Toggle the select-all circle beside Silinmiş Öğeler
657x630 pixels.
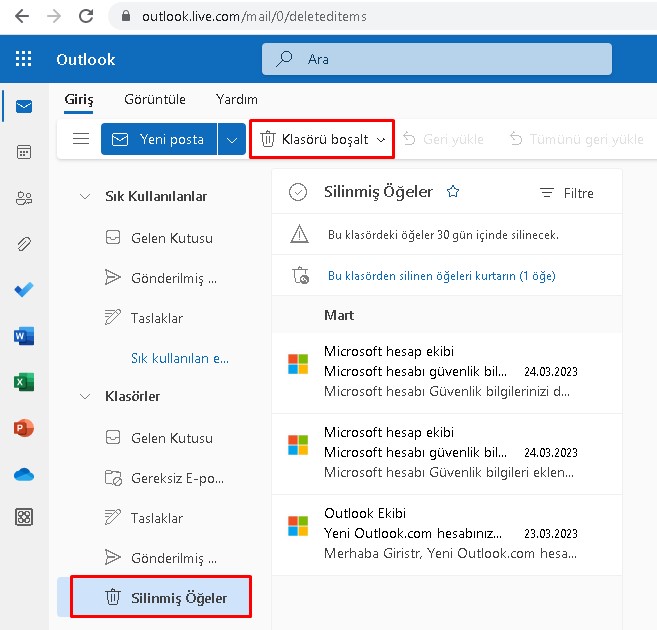click(297, 192)
